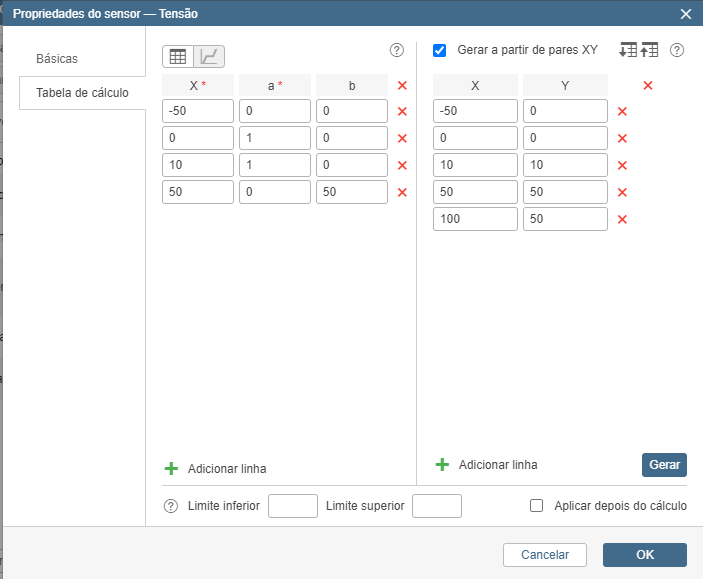Enable Aplicar depois do cálculo checkbox

tap(536, 506)
